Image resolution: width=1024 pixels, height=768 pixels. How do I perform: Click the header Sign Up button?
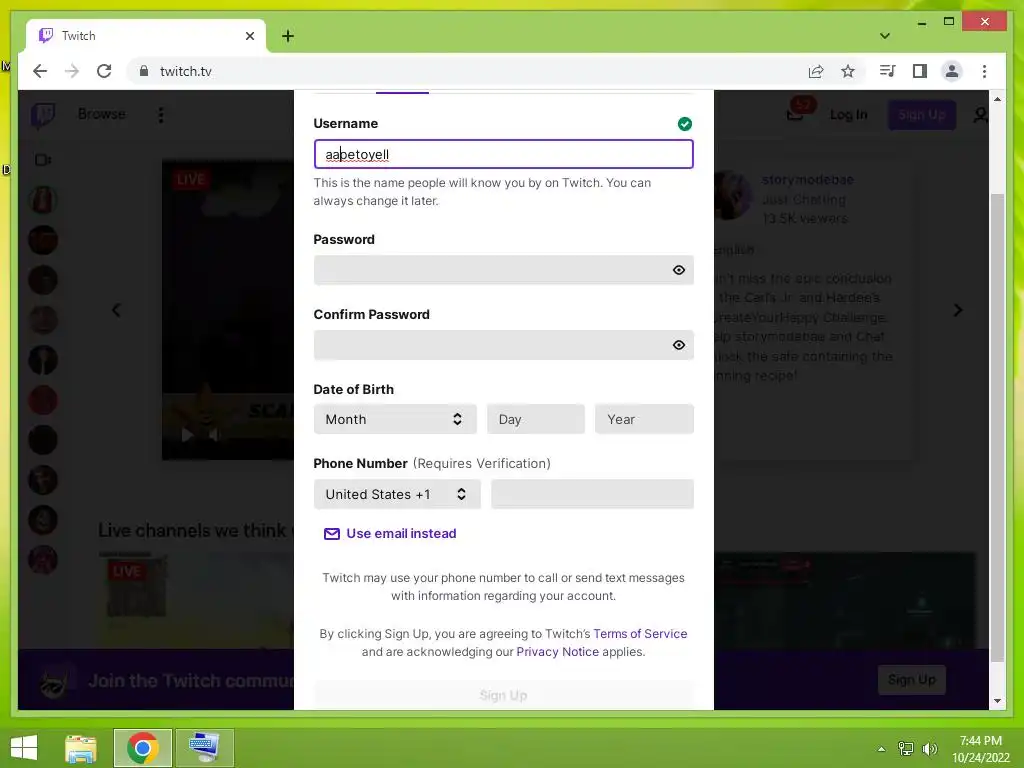[x=921, y=115]
